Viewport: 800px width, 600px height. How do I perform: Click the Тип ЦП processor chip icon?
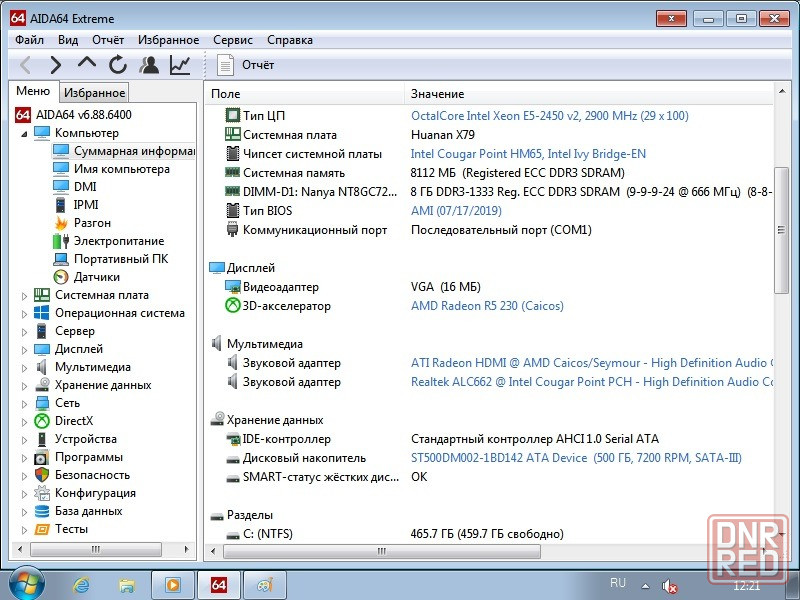click(x=233, y=115)
